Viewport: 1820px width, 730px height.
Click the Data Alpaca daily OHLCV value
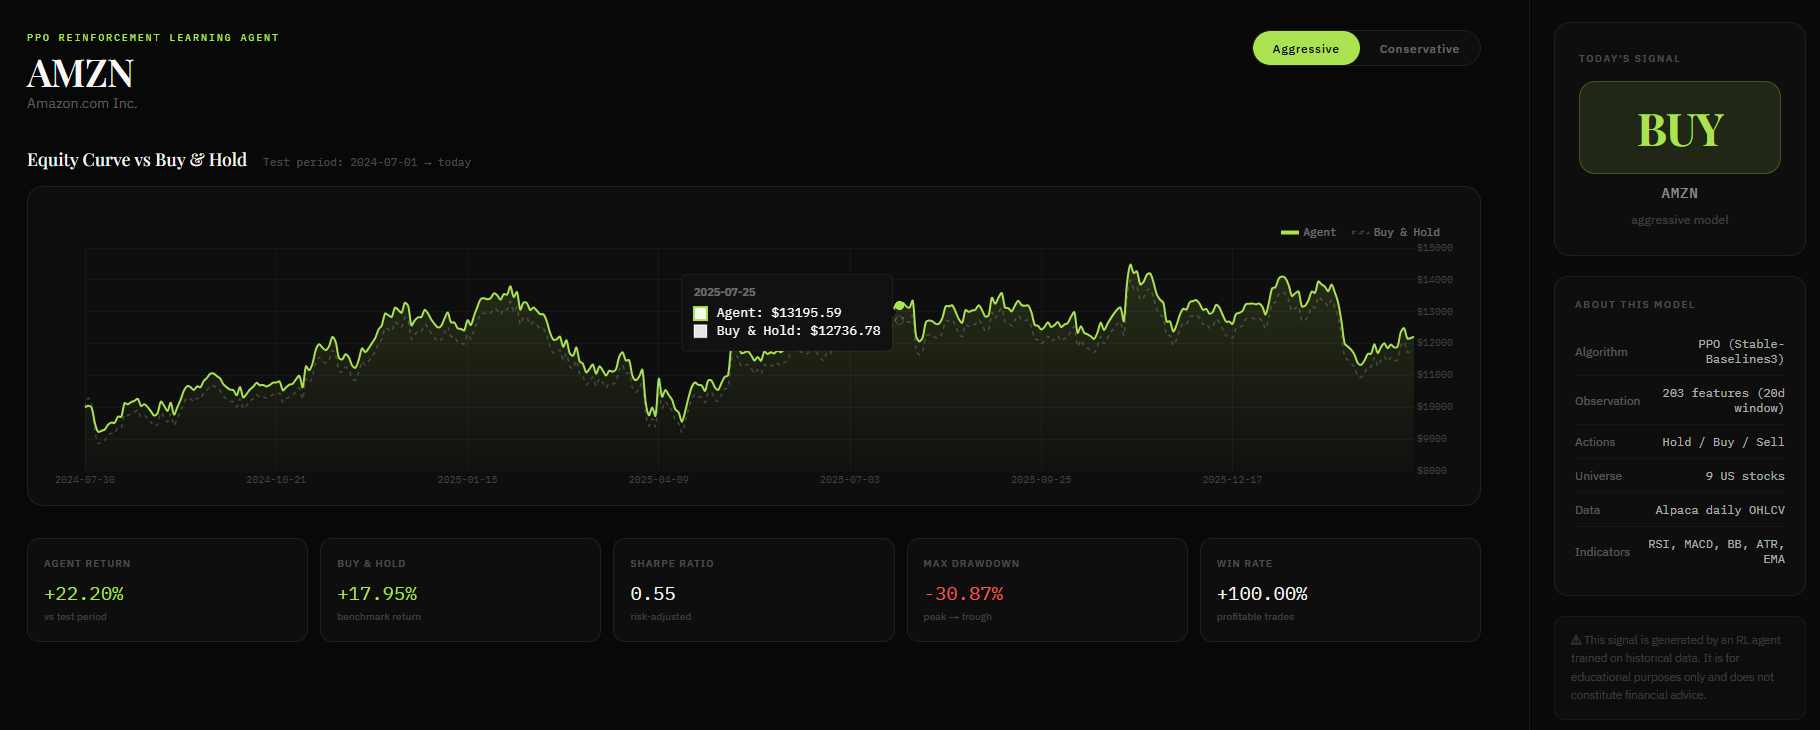[x=1720, y=510]
